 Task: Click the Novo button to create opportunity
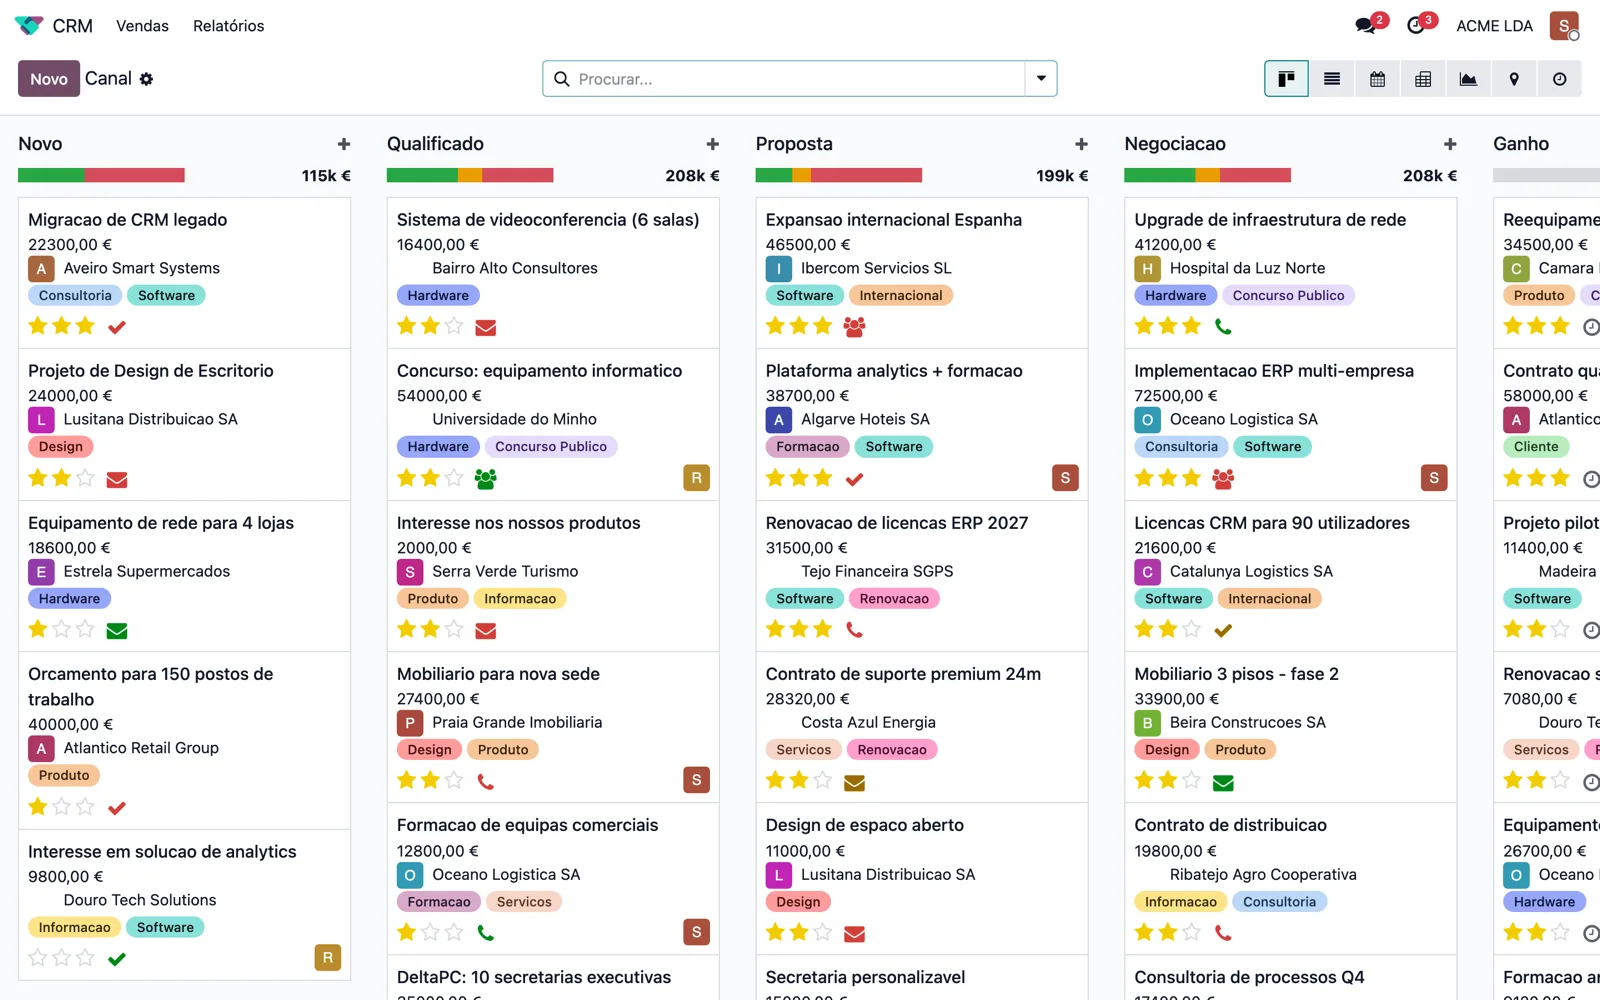[49, 79]
